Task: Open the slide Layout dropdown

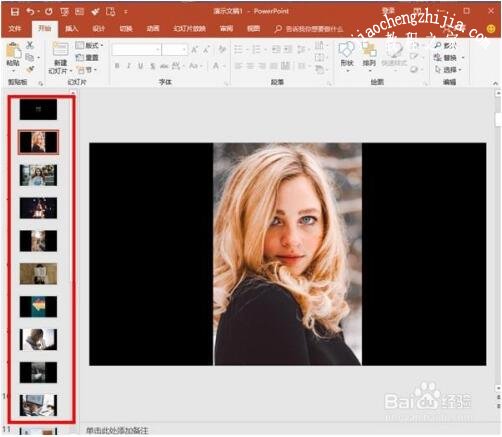Action: [x=89, y=45]
